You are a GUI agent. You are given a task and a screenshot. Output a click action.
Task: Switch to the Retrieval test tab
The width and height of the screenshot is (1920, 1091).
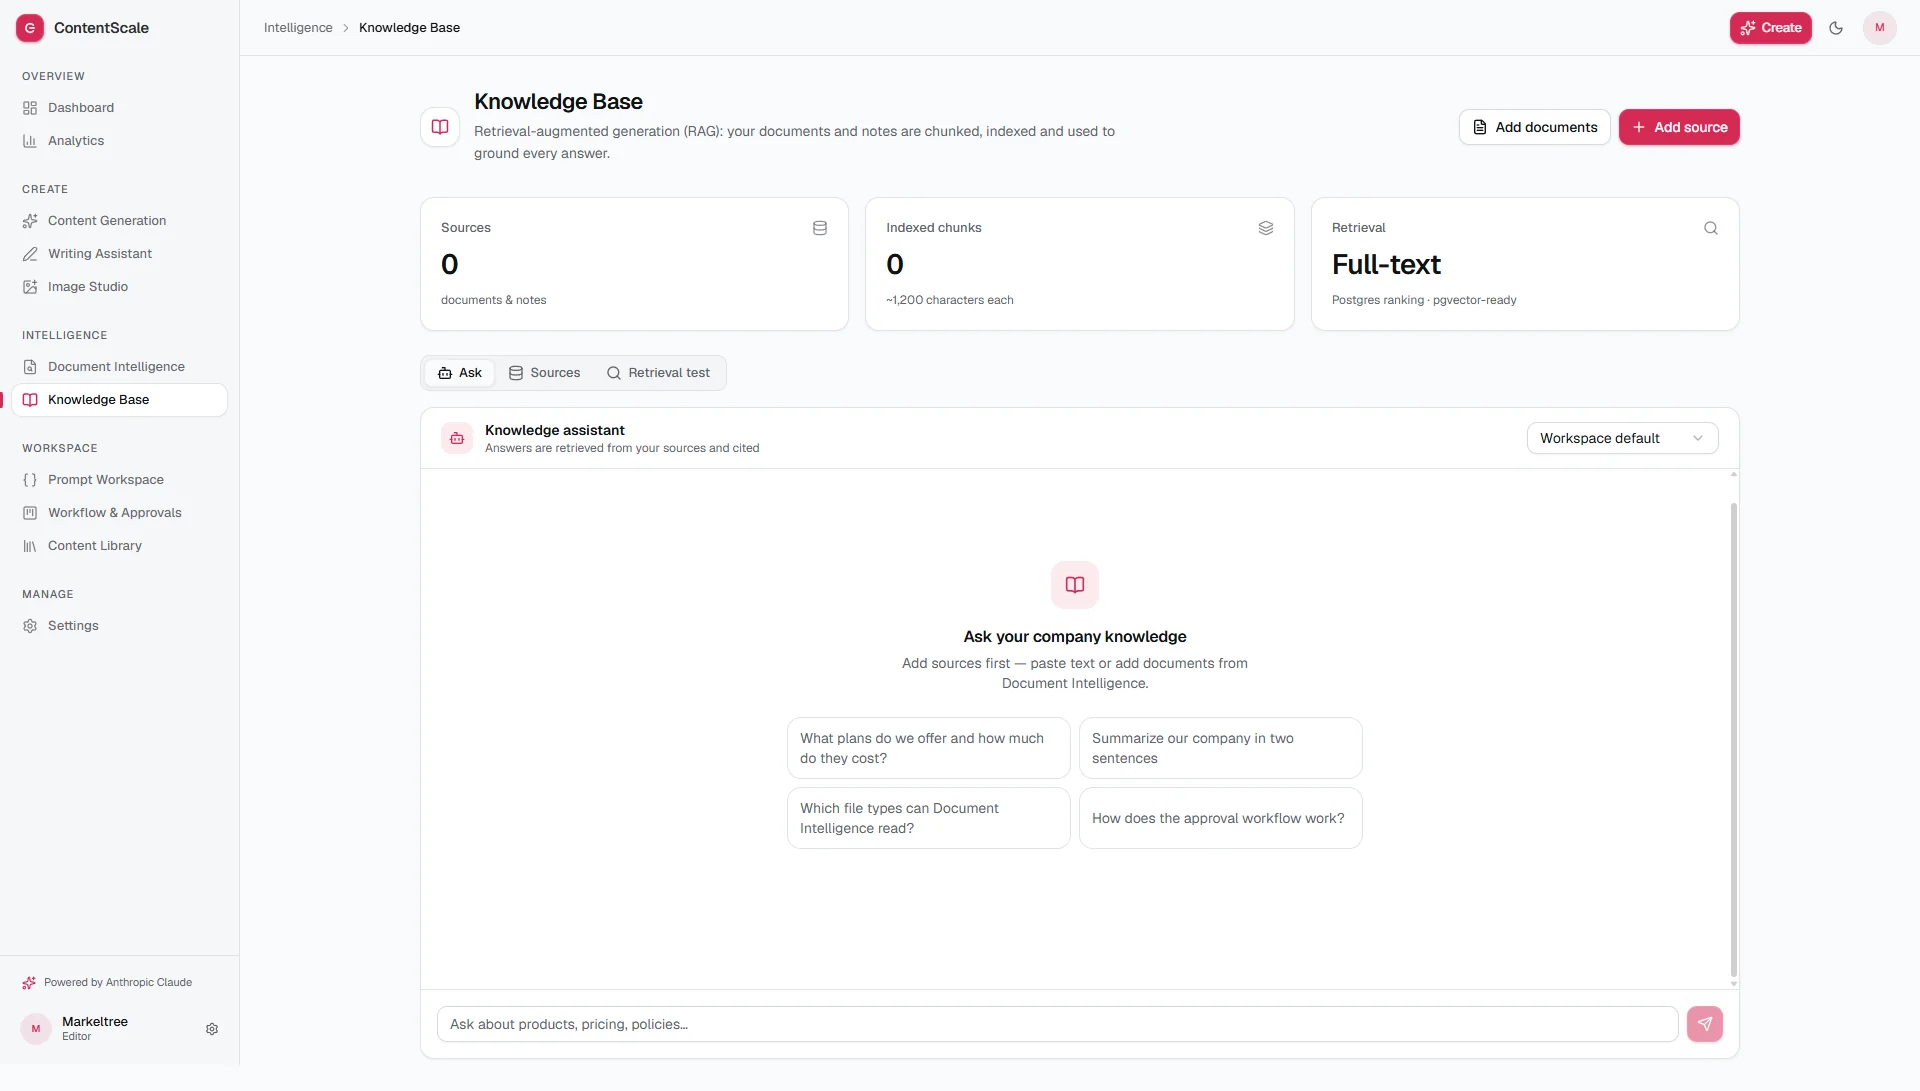(658, 373)
